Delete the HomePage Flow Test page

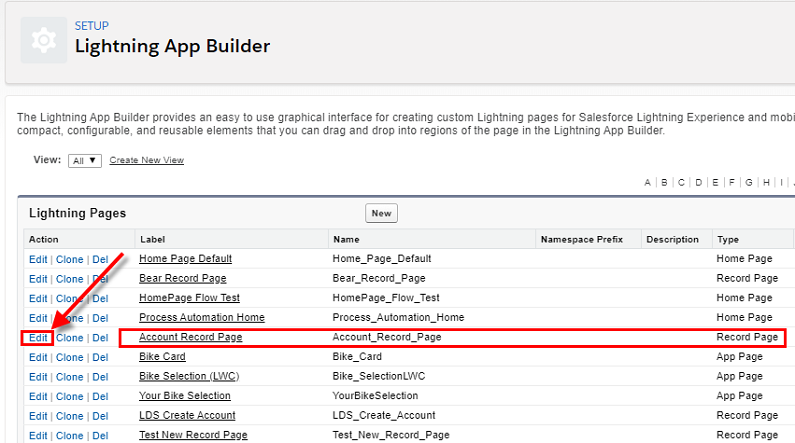(100, 299)
